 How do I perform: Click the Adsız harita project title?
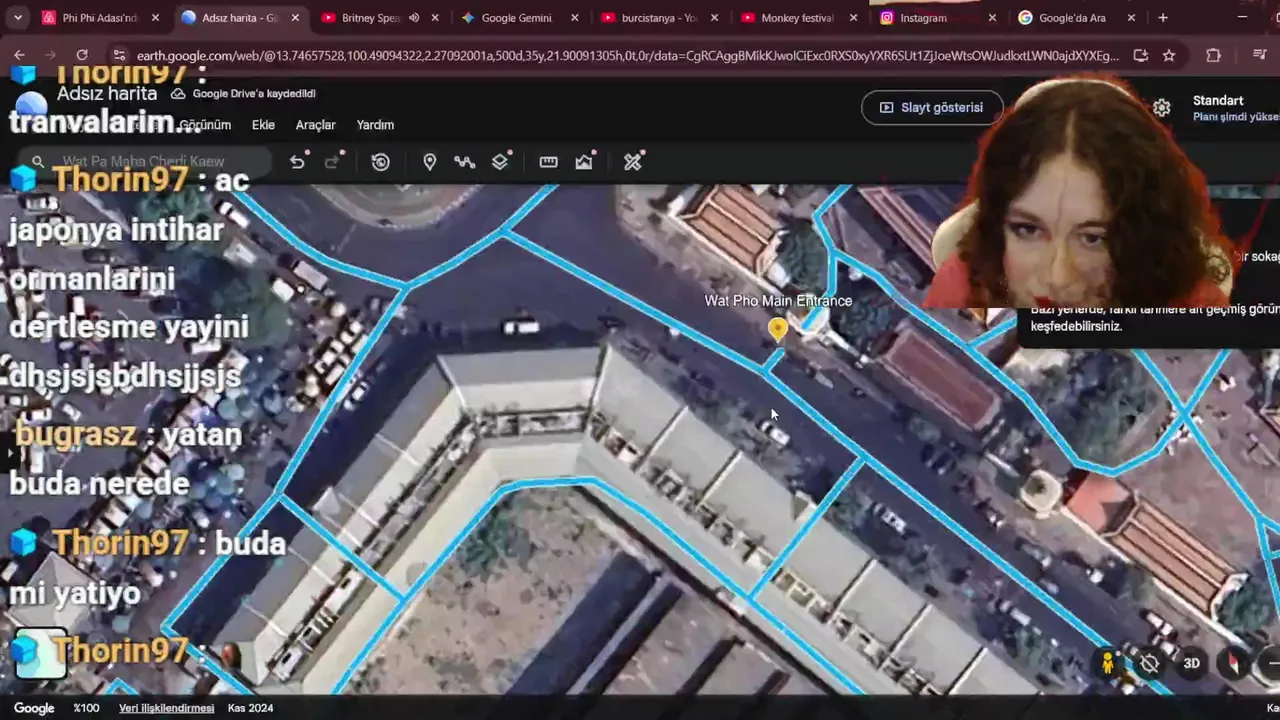pyautogui.click(x=107, y=93)
